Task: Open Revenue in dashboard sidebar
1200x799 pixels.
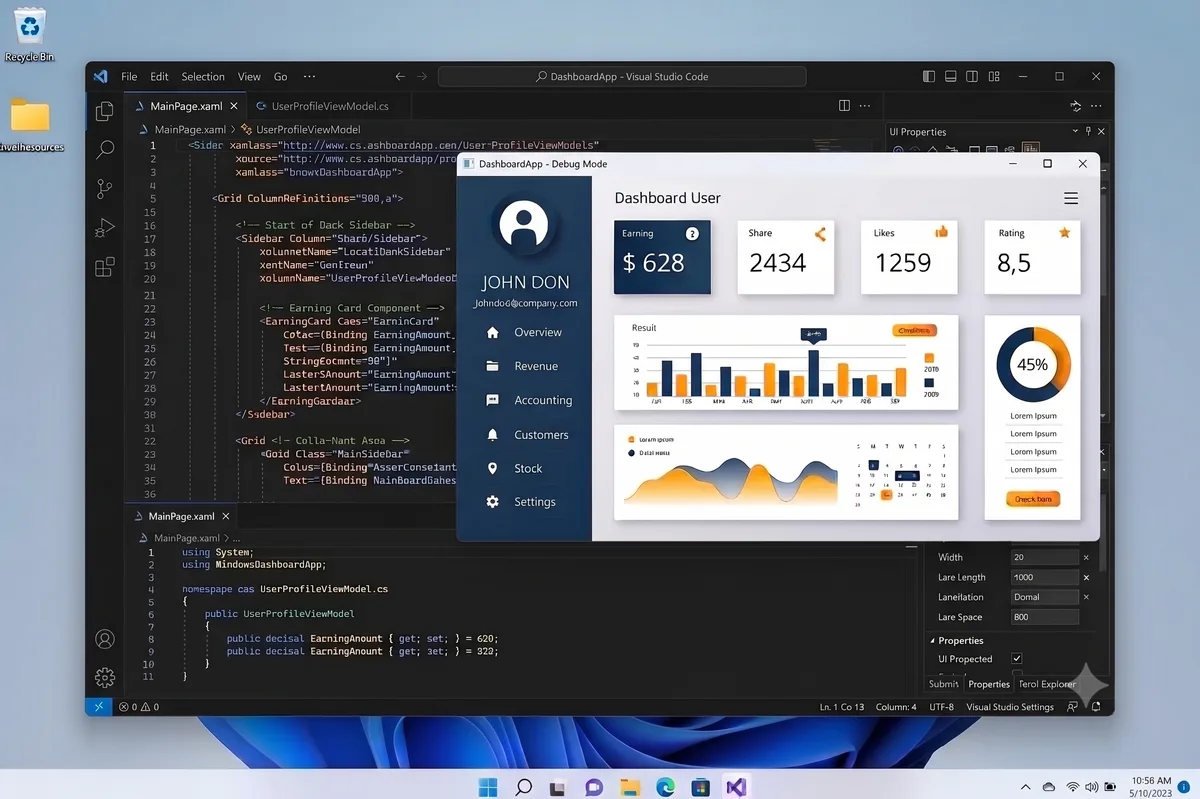Action: 523,366
